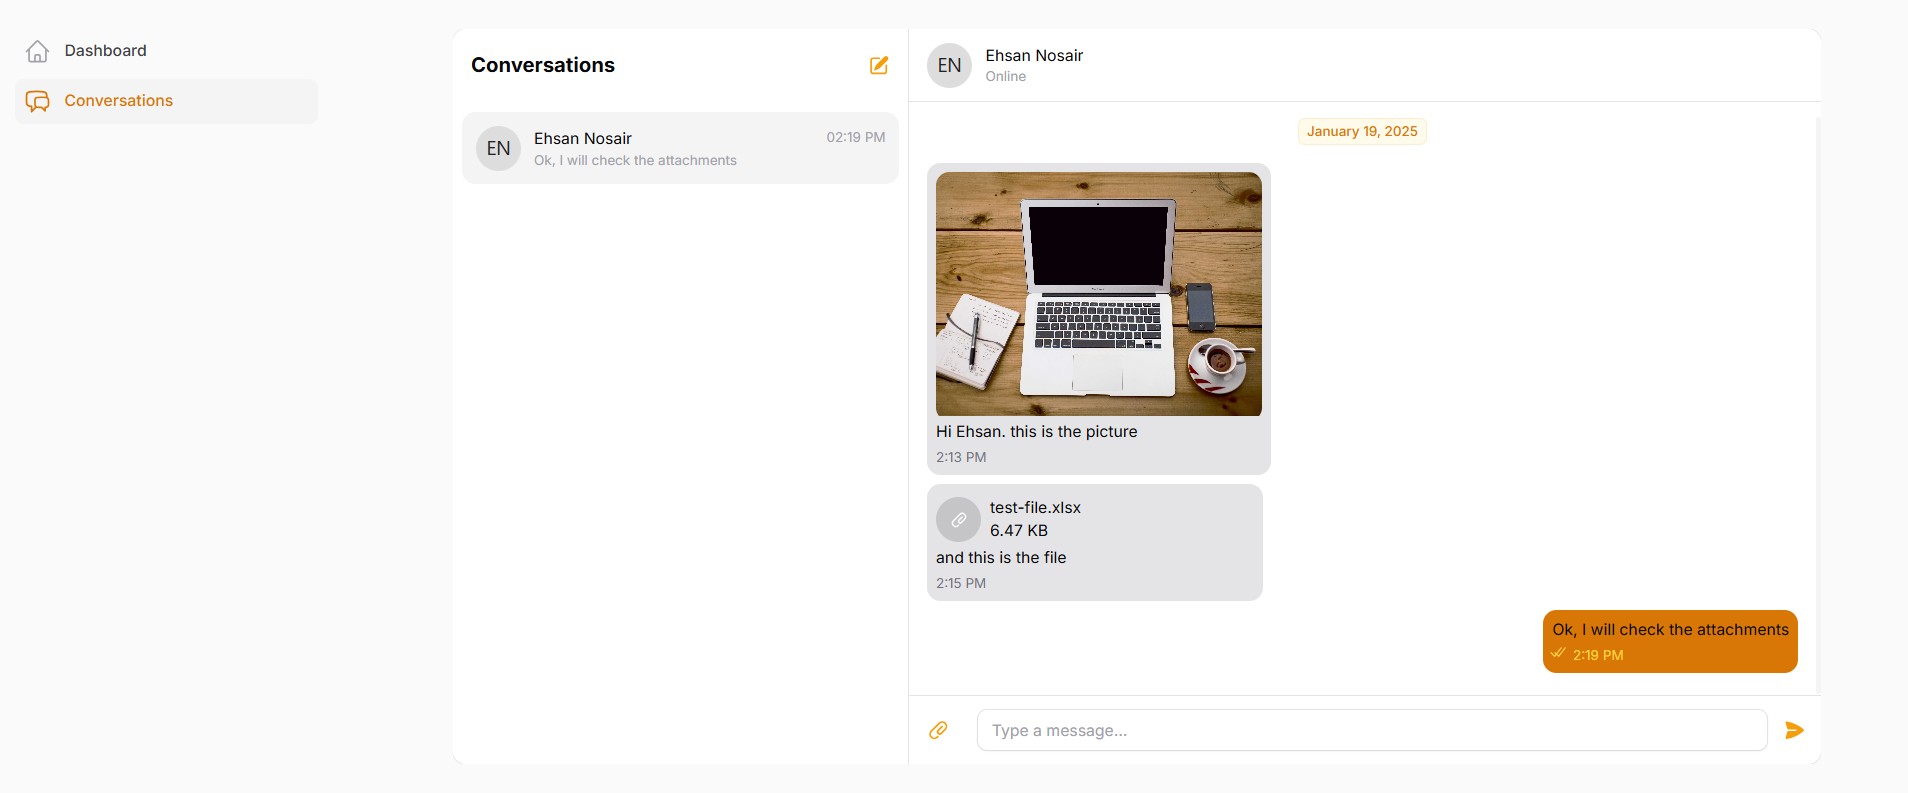Click the EN avatar in the conversation list
1908x793 pixels.
[x=498, y=148]
